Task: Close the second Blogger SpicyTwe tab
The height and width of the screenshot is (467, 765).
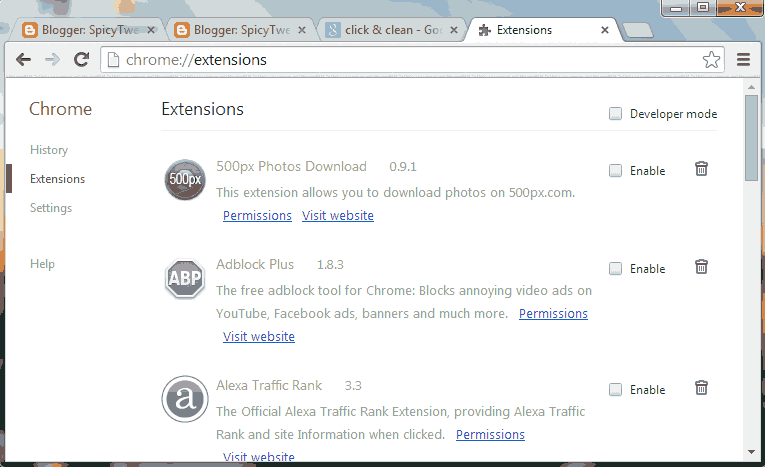Action: pyautogui.click(x=302, y=30)
